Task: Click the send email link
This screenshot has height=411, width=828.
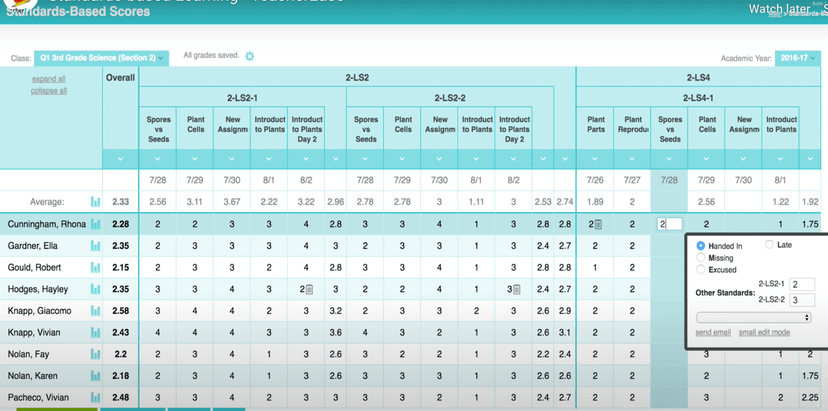Action: 714,332
